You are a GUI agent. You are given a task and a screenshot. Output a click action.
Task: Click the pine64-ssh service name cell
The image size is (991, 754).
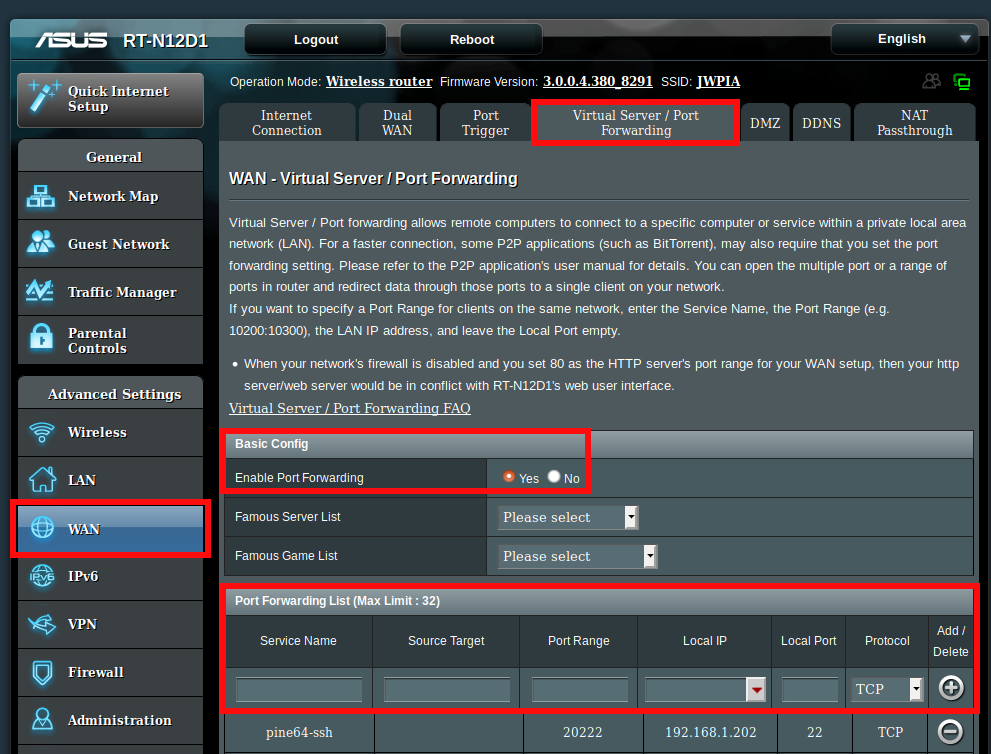pyautogui.click(x=299, y=733)
